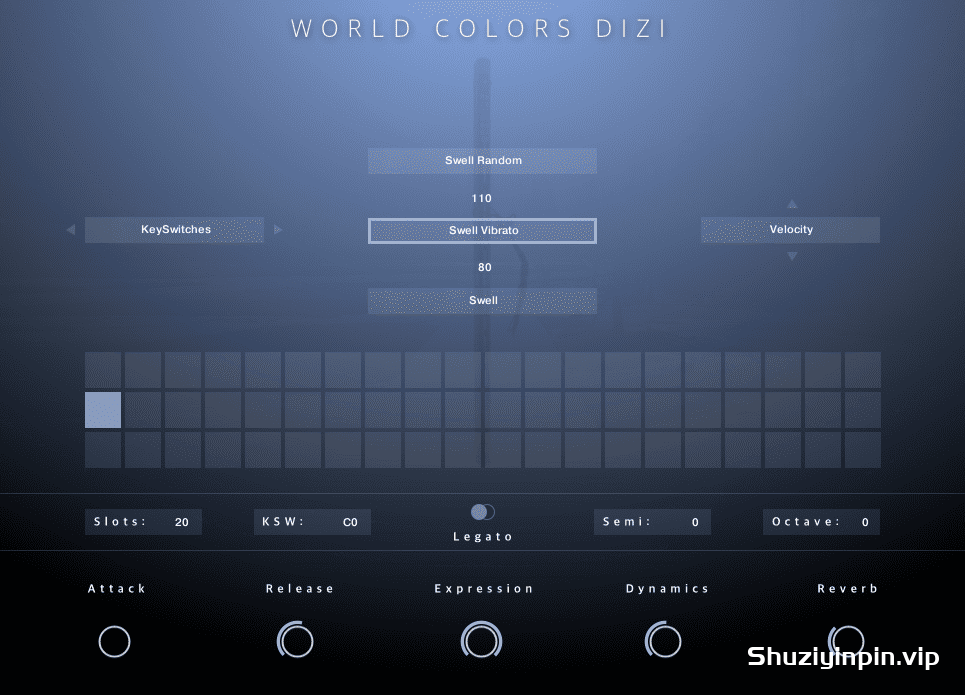Adjust the Release knob
Screen dimensions: 965x695
click(295, 640)
